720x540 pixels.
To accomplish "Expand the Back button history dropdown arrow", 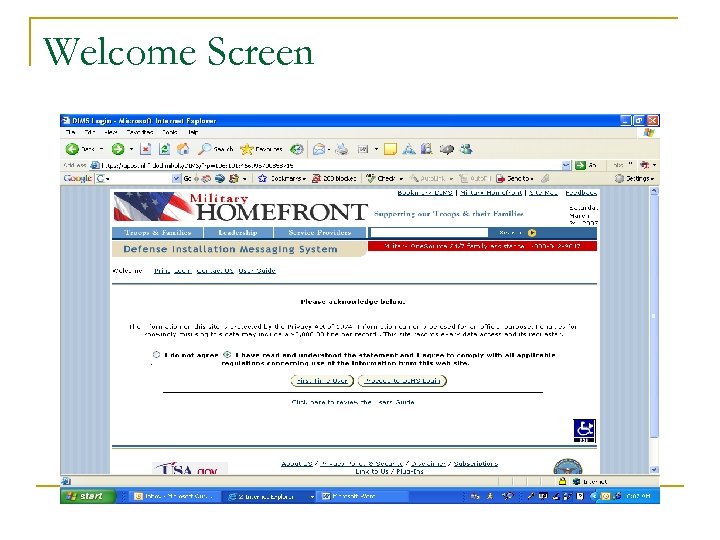I will click(x=101, y=149).
